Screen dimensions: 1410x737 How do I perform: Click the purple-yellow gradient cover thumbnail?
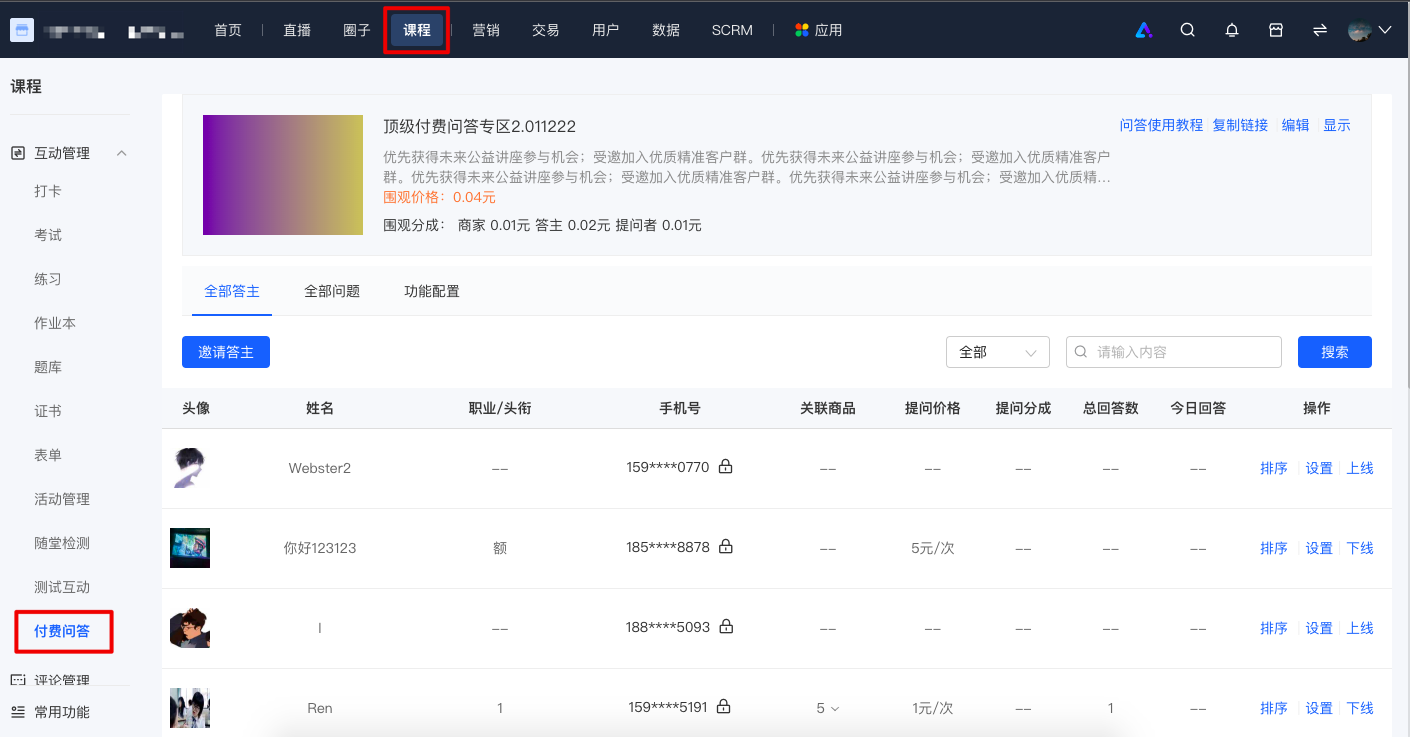[x=283, y=175]
